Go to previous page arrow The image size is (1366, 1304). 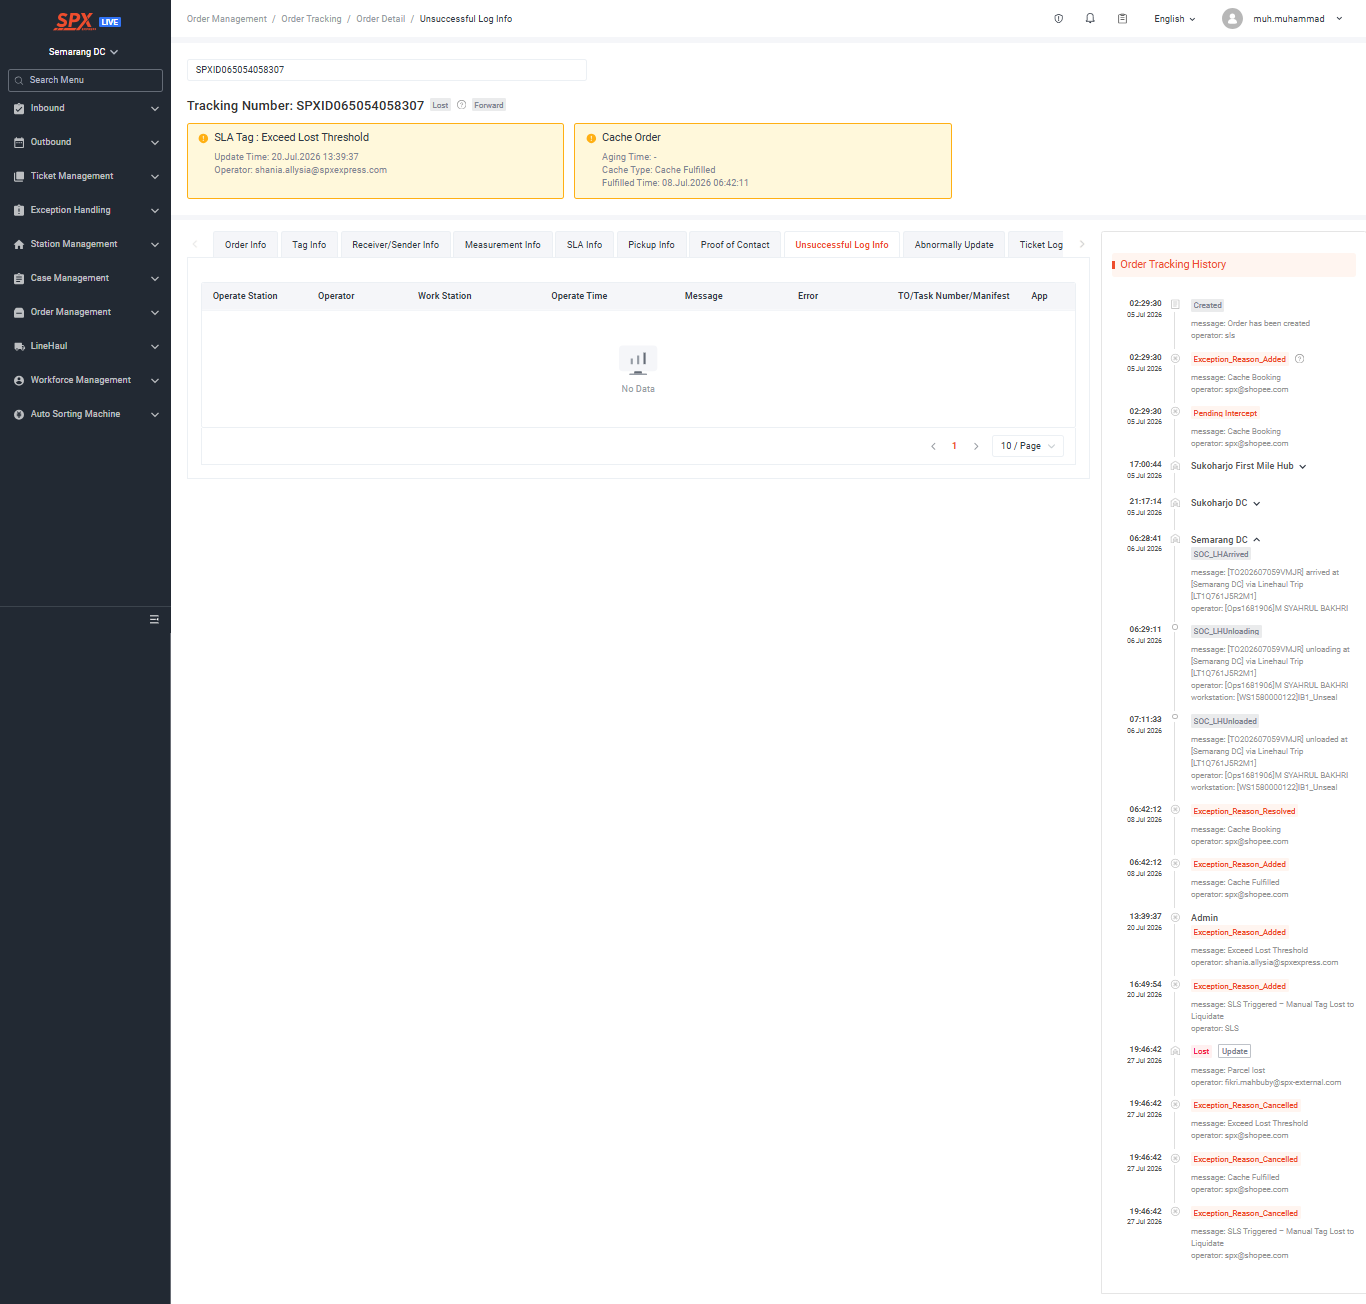tap(933, 446)
